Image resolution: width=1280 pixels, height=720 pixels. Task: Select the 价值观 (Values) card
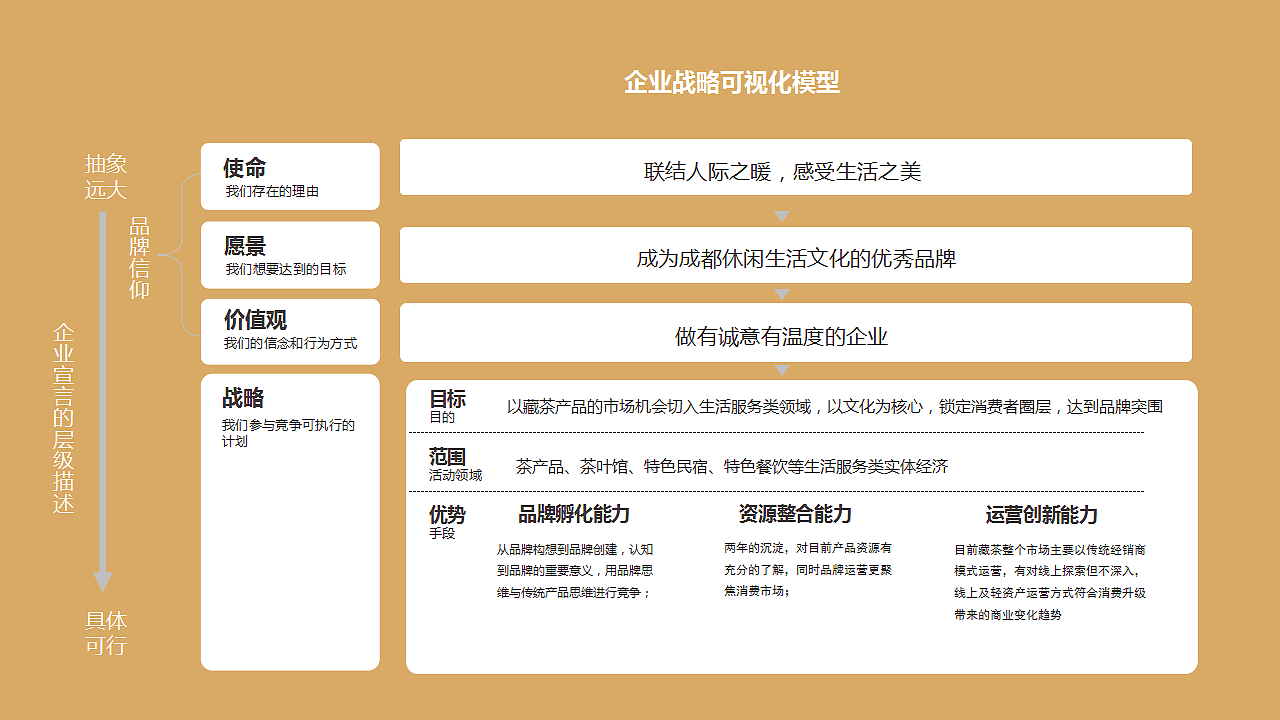pyautogui.click(x=290, y=331)
